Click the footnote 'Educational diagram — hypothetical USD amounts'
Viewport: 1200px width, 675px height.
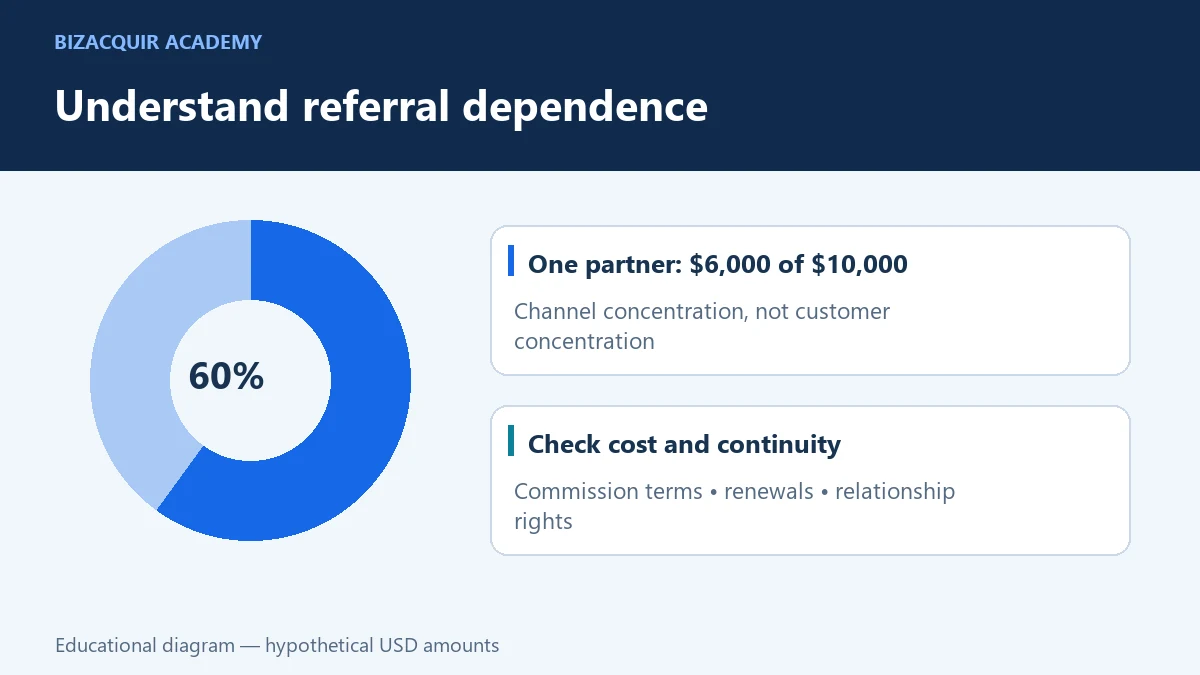point(277,645)
